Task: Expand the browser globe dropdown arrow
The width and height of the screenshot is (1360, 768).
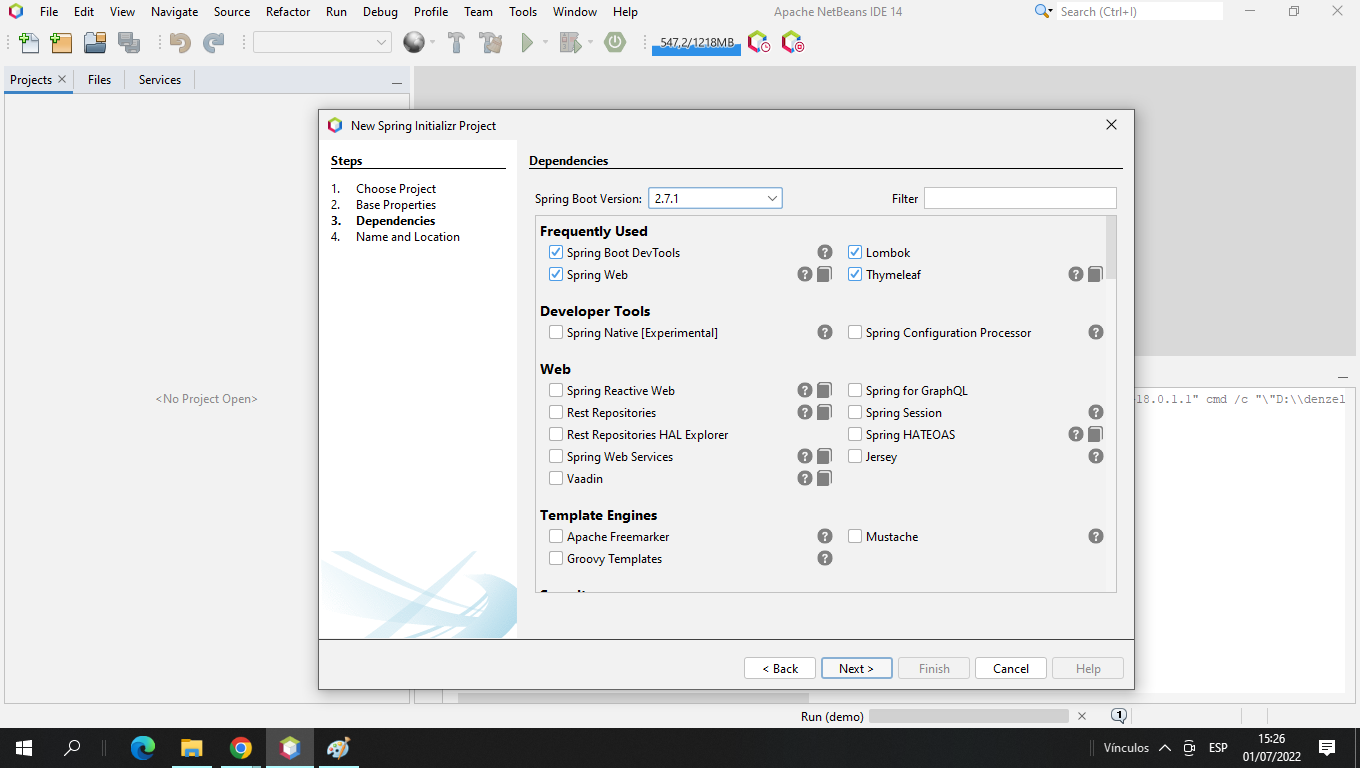Action: tap(433, 43)
